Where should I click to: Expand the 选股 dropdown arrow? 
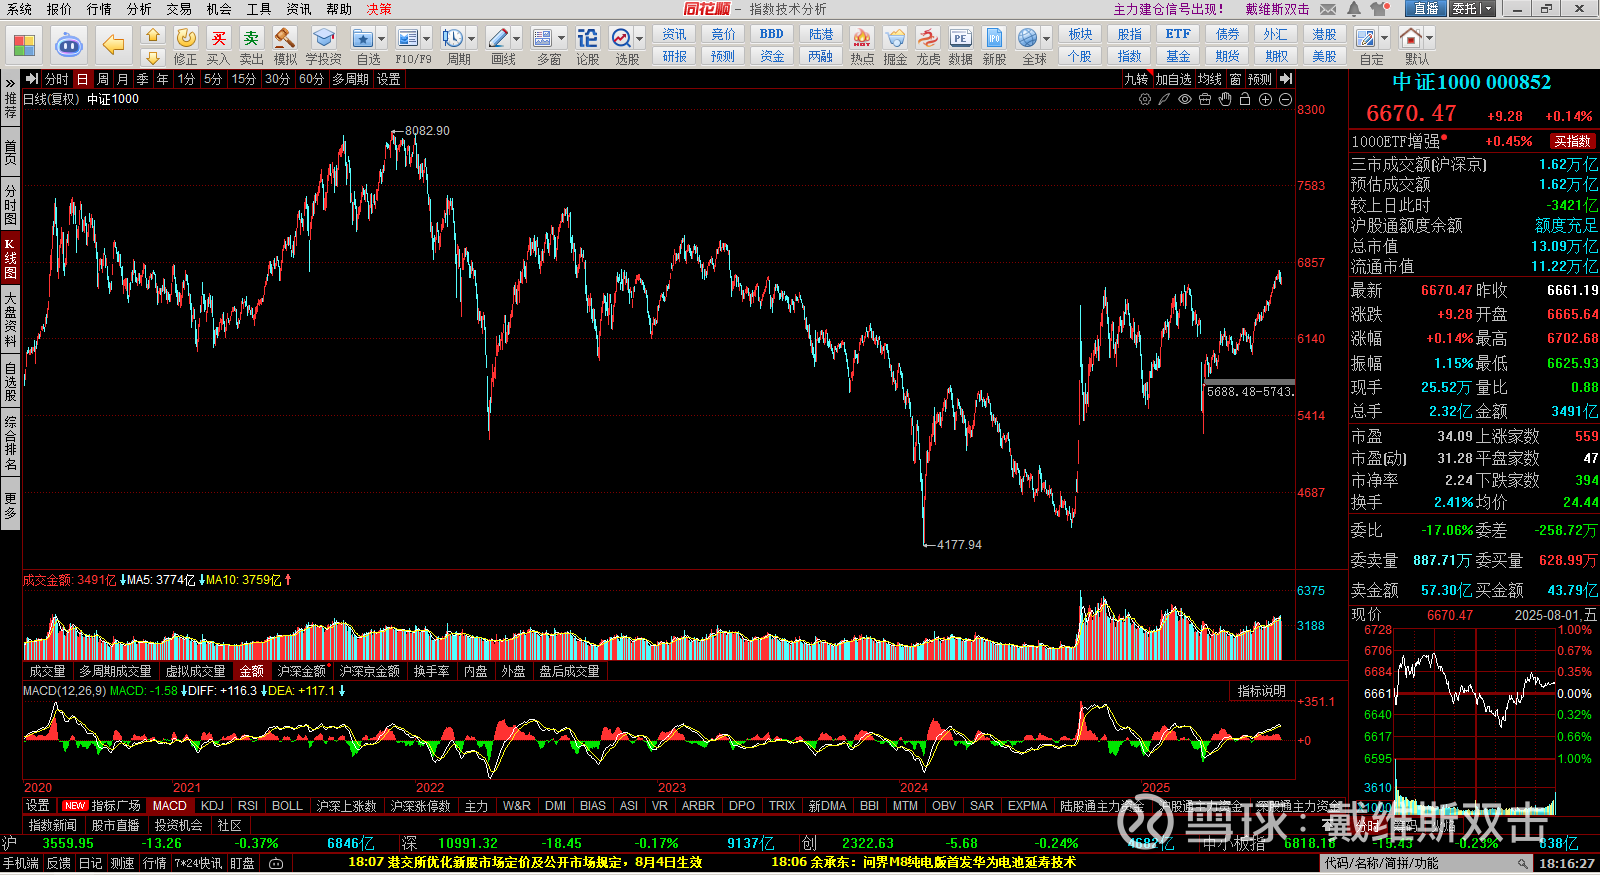(640, 39)
